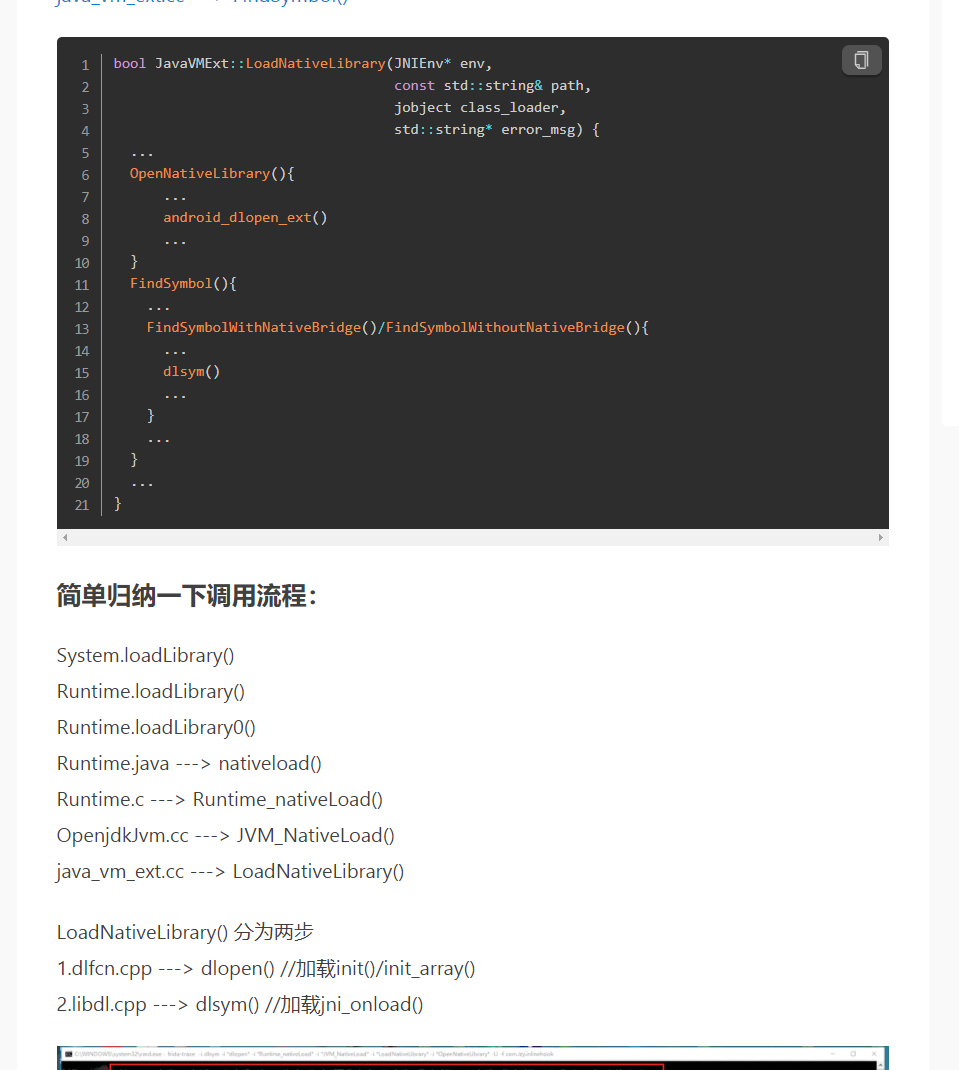Click the "简单归纳一下调用流程" heading
Image resolution: width=959 pixels, height=1070 pixels.
187,597
